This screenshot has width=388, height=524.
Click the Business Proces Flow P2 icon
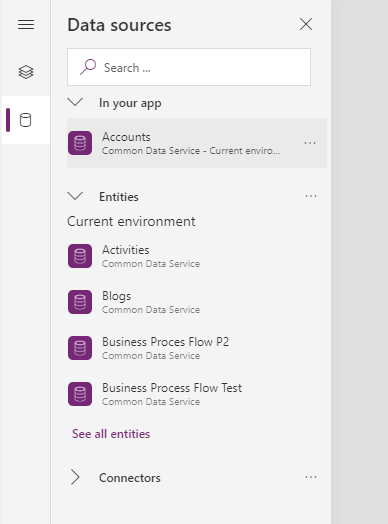click(x=80, y=348)
